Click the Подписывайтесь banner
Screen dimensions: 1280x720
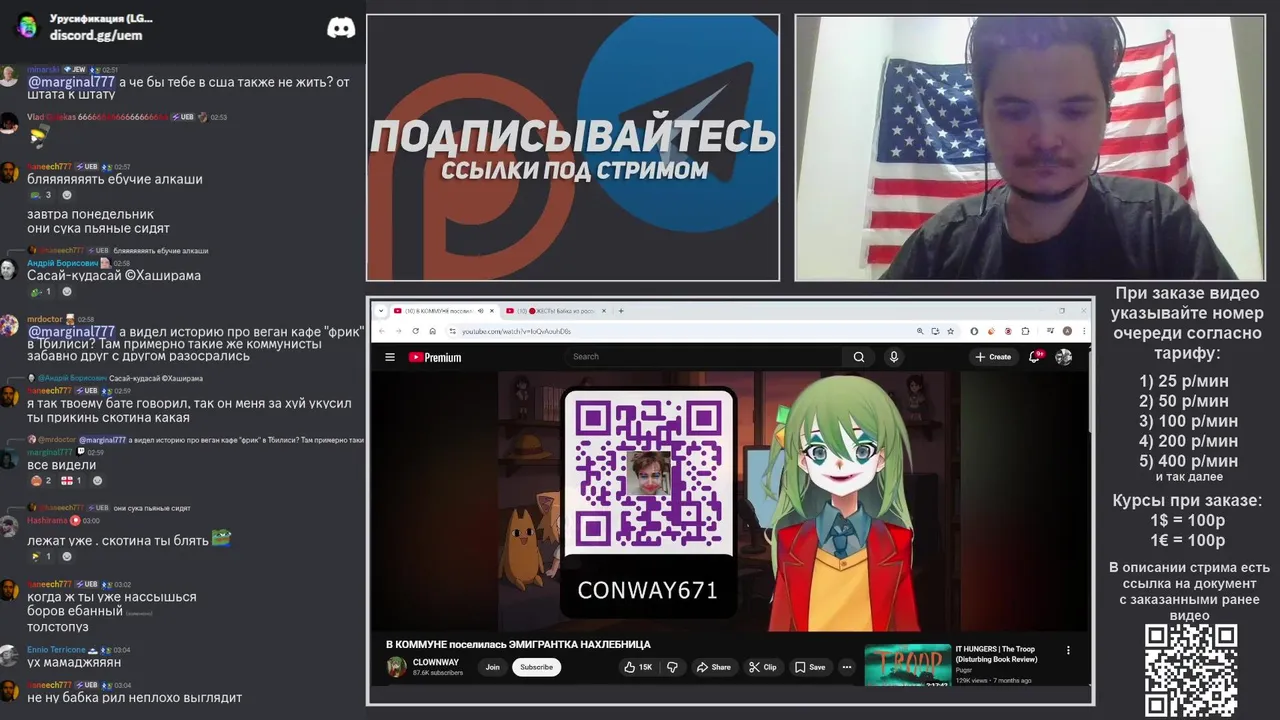573,147
